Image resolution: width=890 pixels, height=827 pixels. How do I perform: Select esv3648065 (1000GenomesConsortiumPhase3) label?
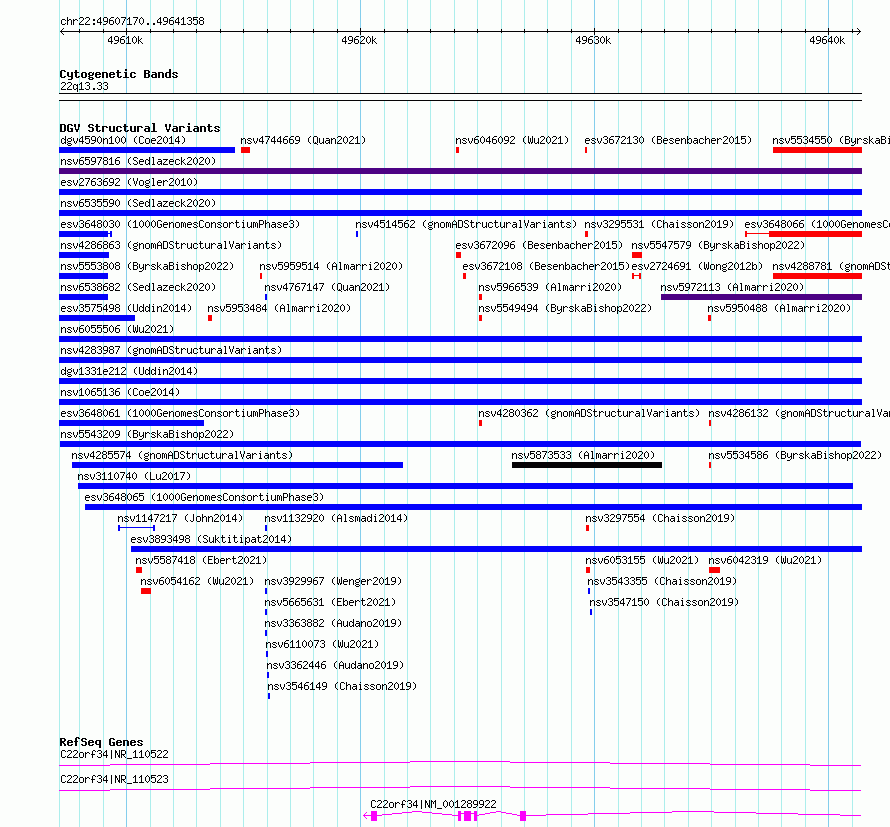pyautogui.click(x=204, y=497)
